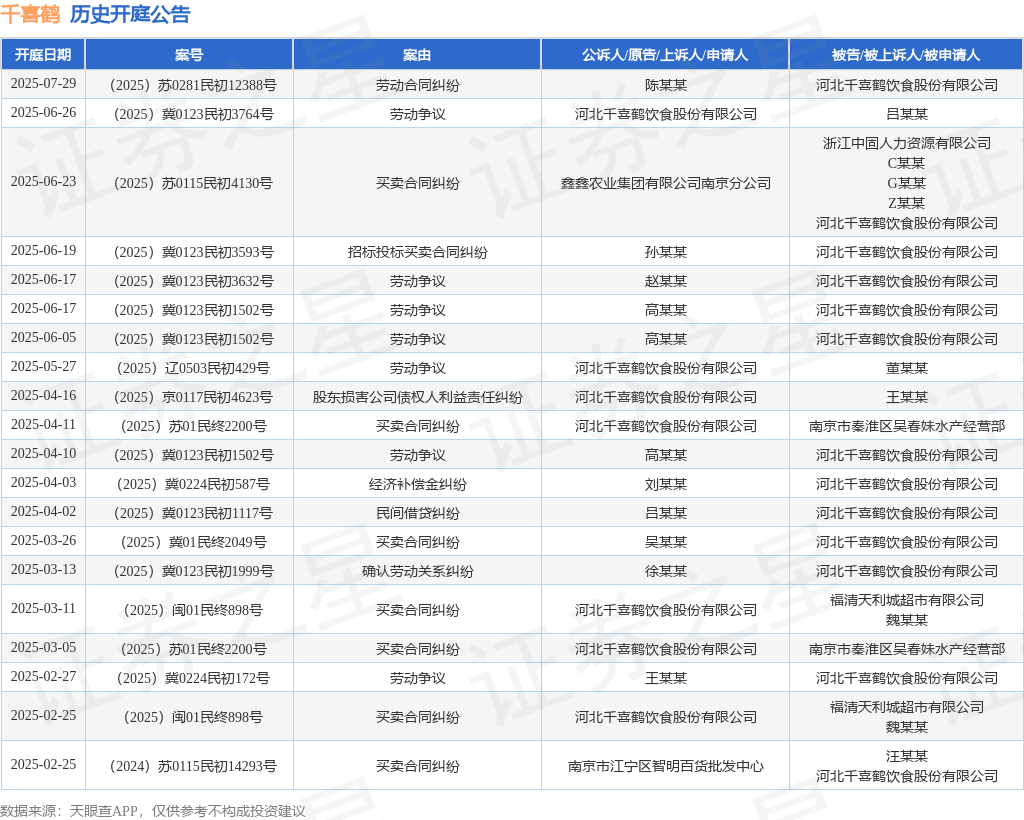
Task: Click defendant 王某某 in the 2025-04-16 row
Action: [906, 397]
